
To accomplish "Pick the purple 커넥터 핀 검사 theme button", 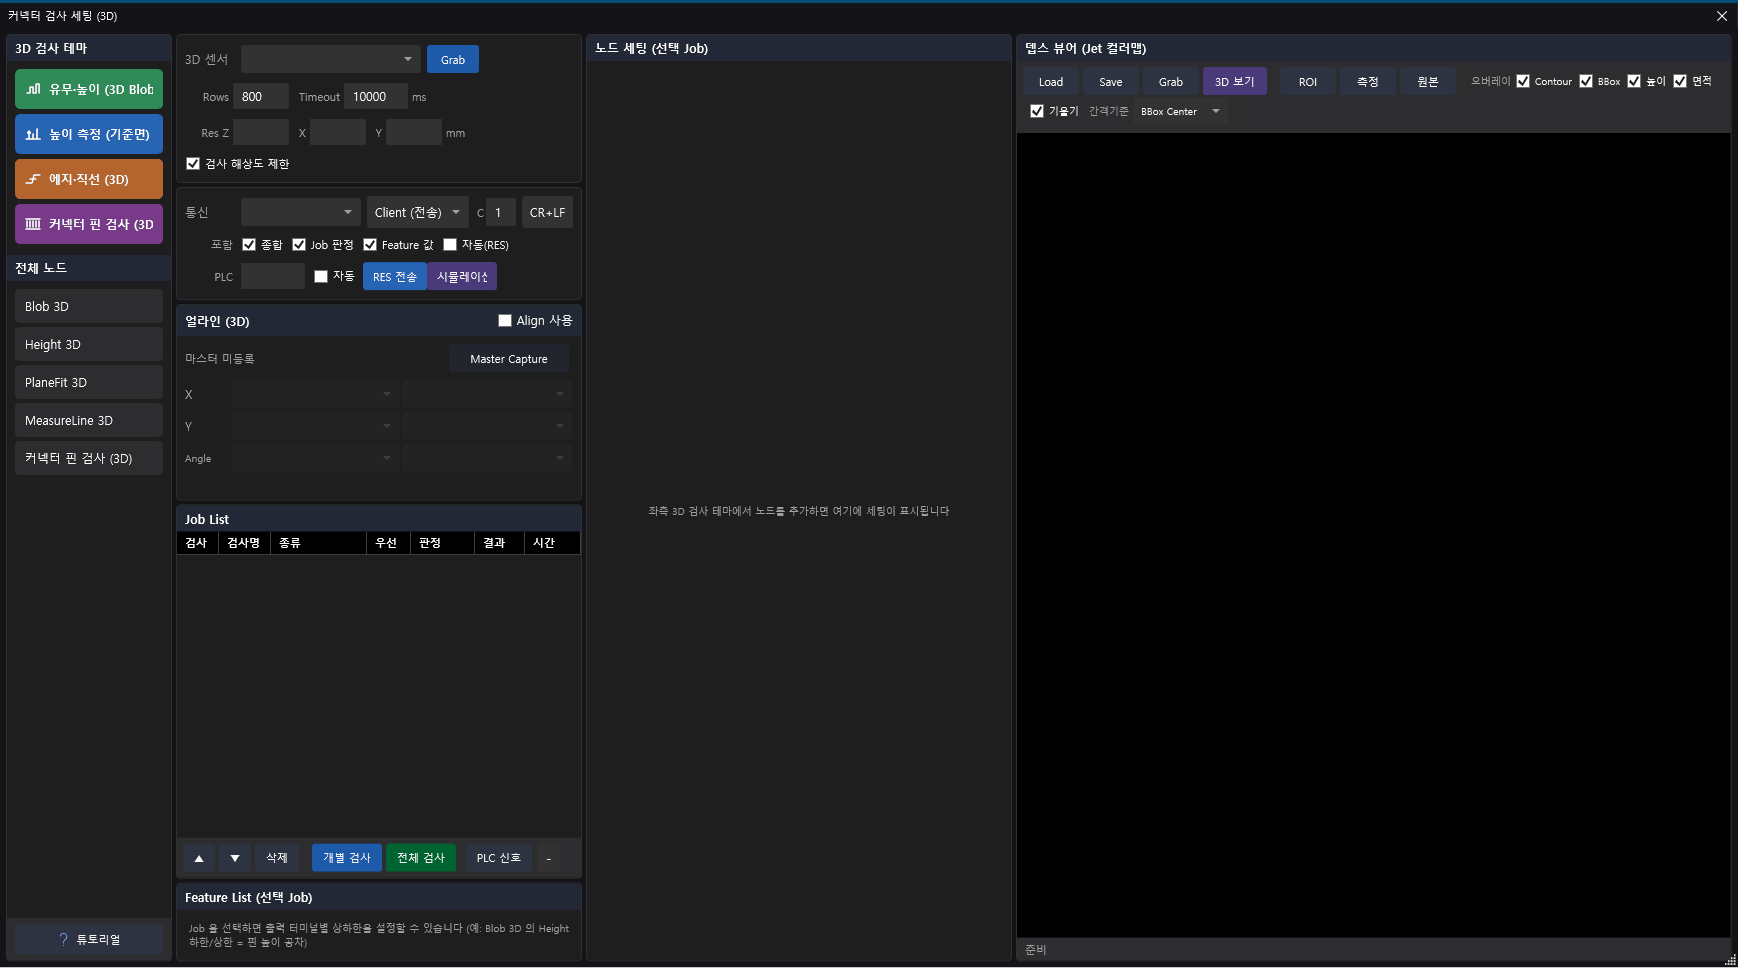I will (x=89, y=224).
